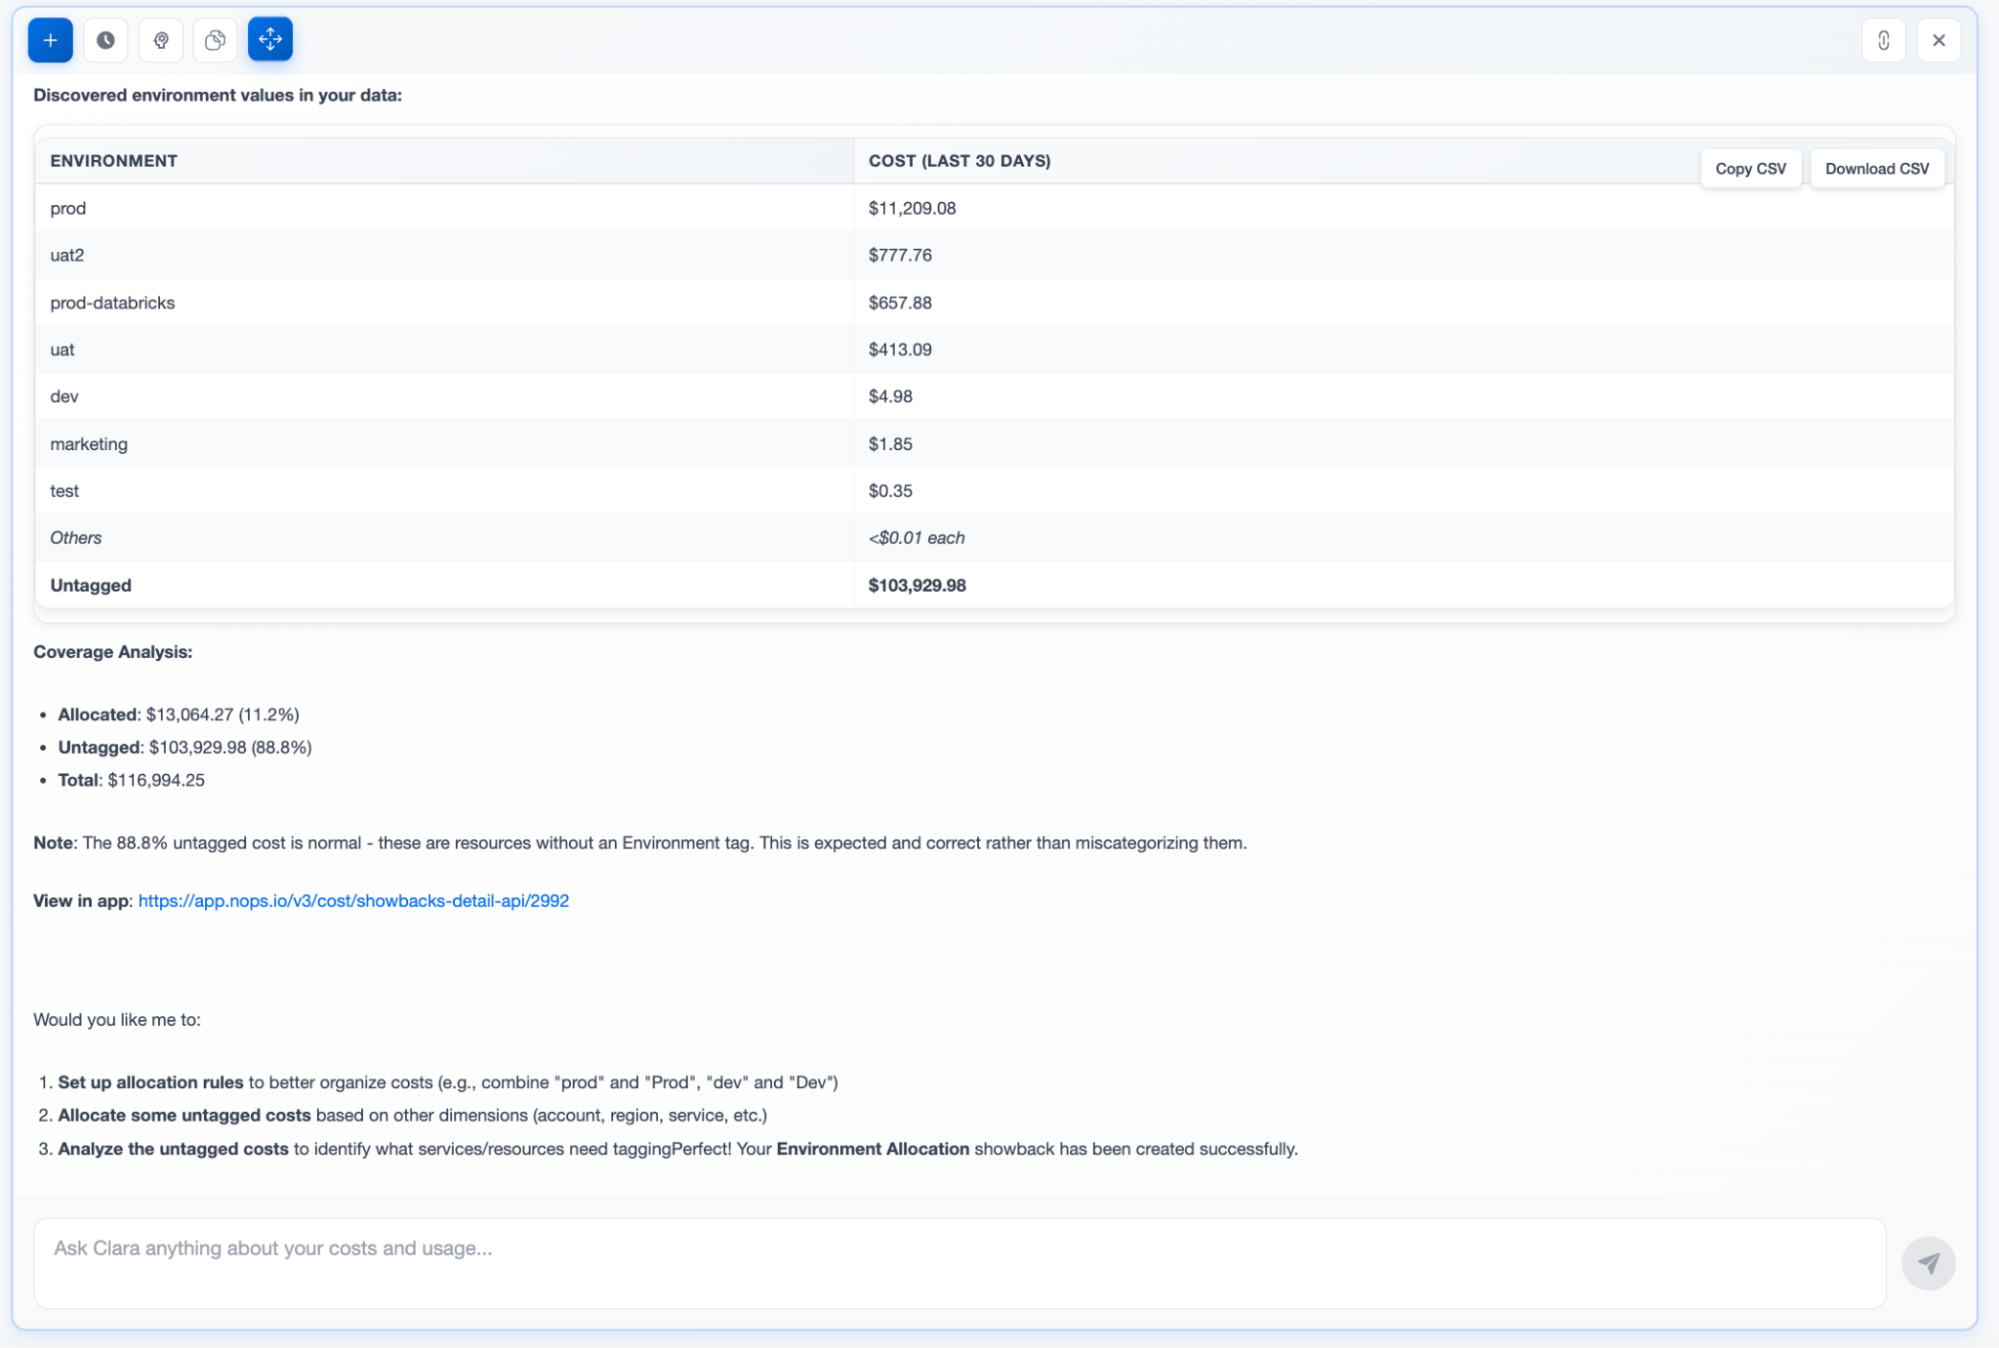1999x1348 pixels.
Task: Click the Download CSV button
Action: click(1876, 168)
